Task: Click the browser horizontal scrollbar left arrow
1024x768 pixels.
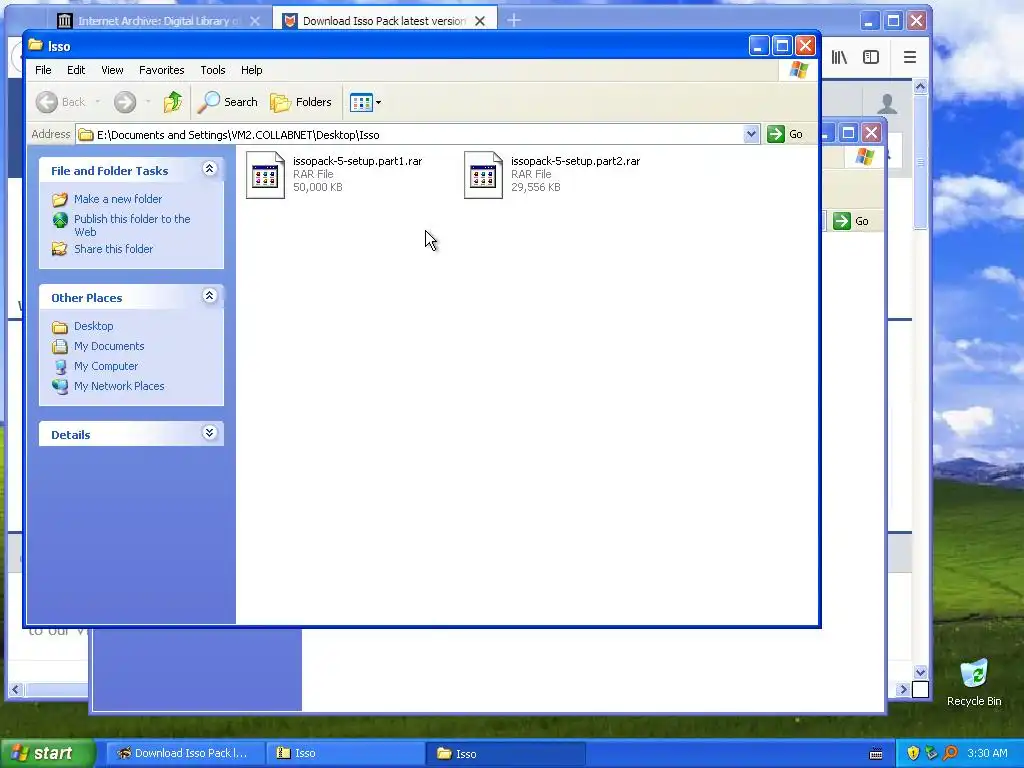Action: click(15, 689)
